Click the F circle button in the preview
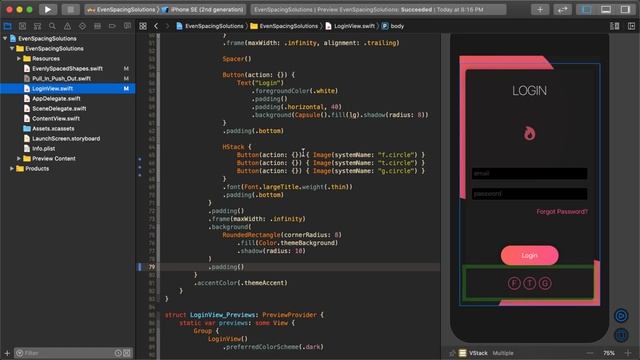Viewport: 640px width, 360px height. 514,283
